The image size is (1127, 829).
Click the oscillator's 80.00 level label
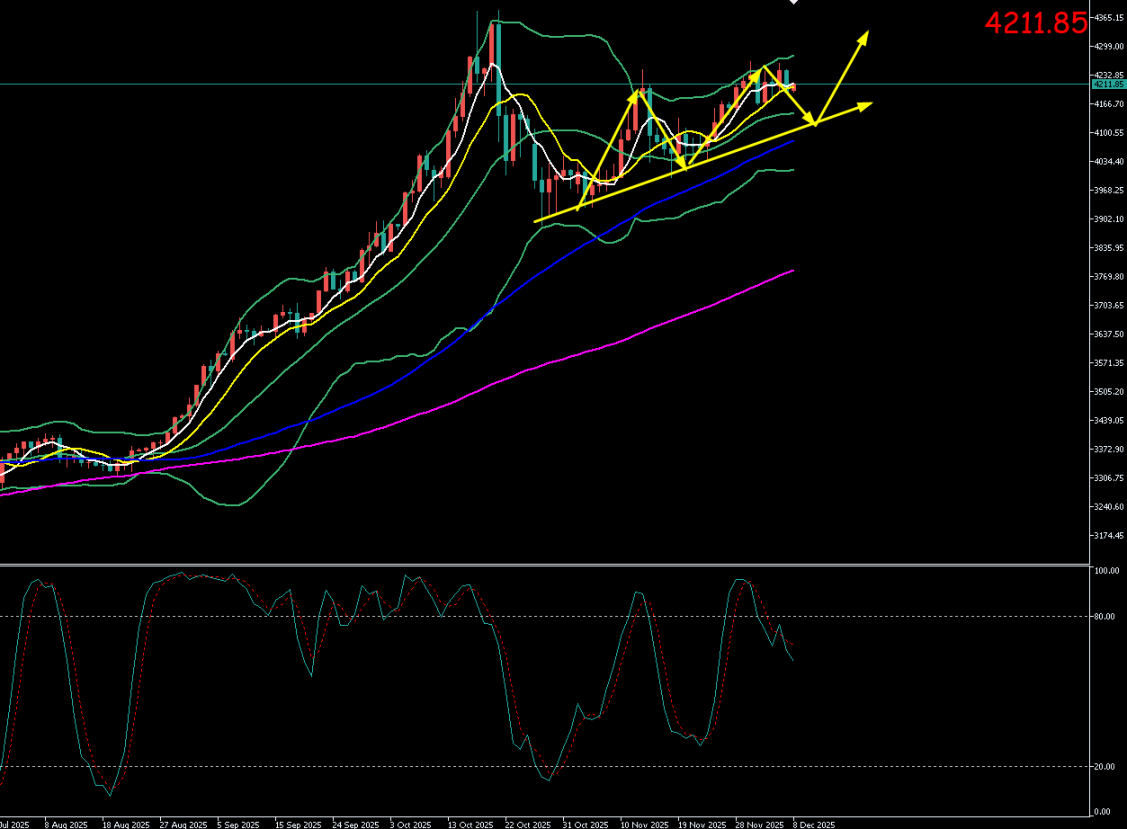pos(1106,617)
